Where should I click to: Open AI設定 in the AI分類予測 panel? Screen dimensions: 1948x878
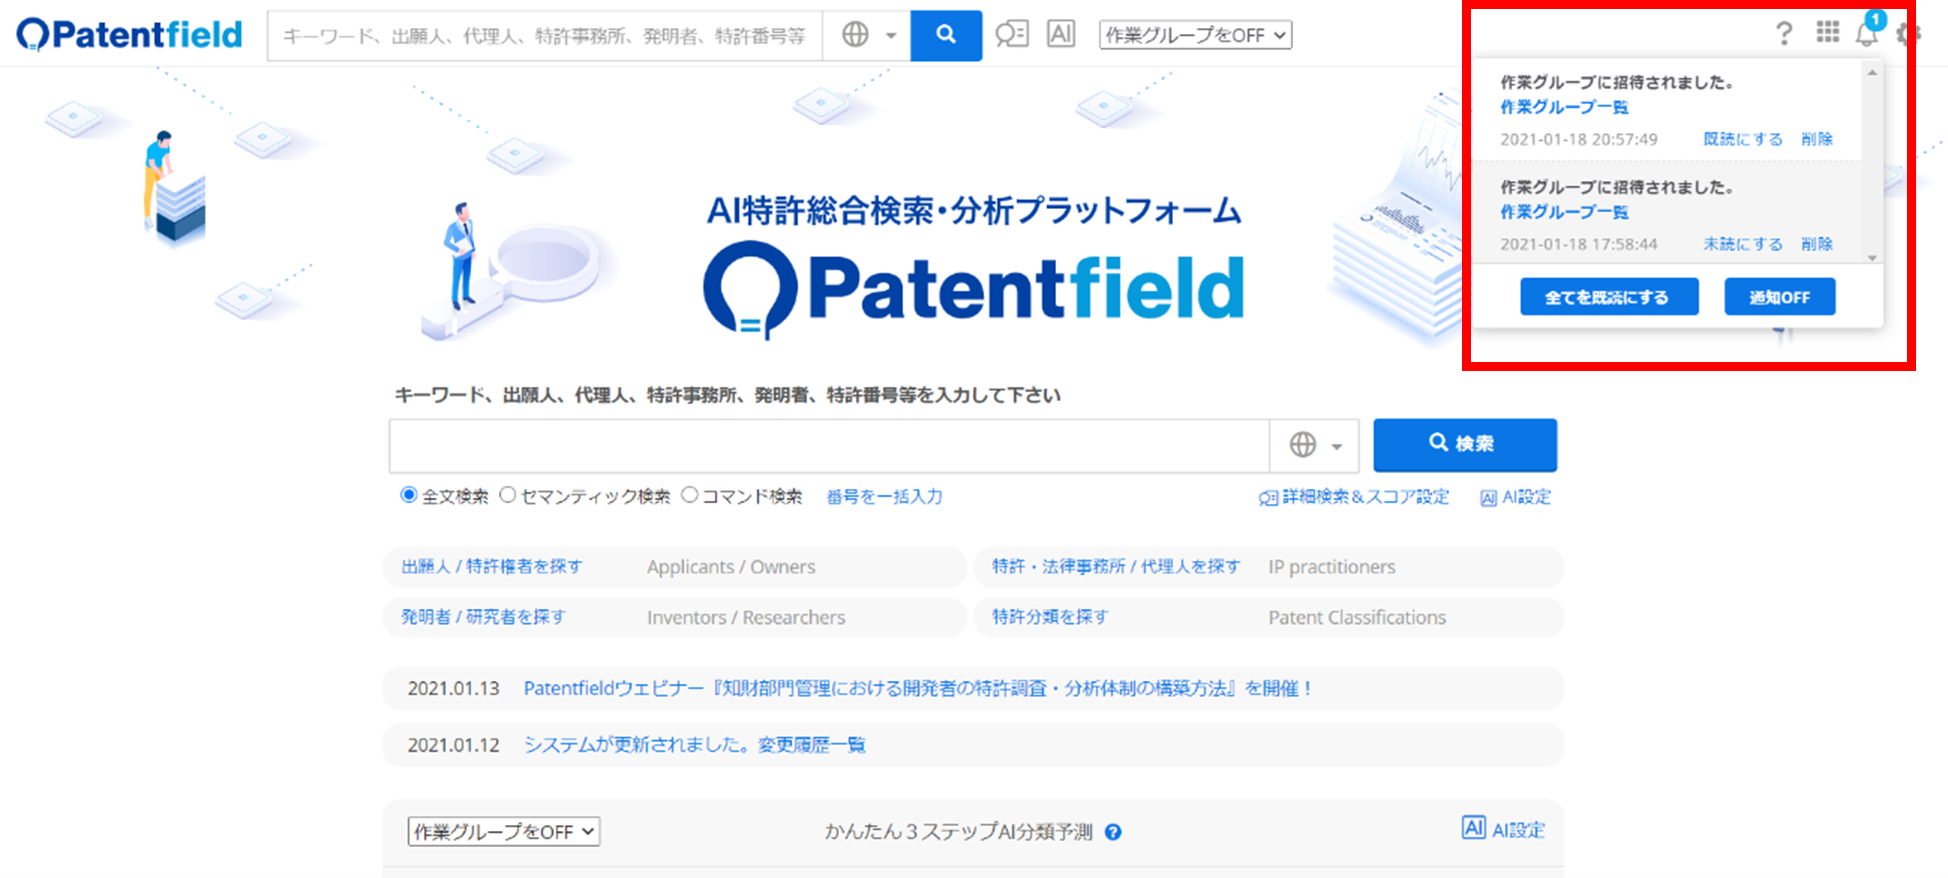(1503, 829)
